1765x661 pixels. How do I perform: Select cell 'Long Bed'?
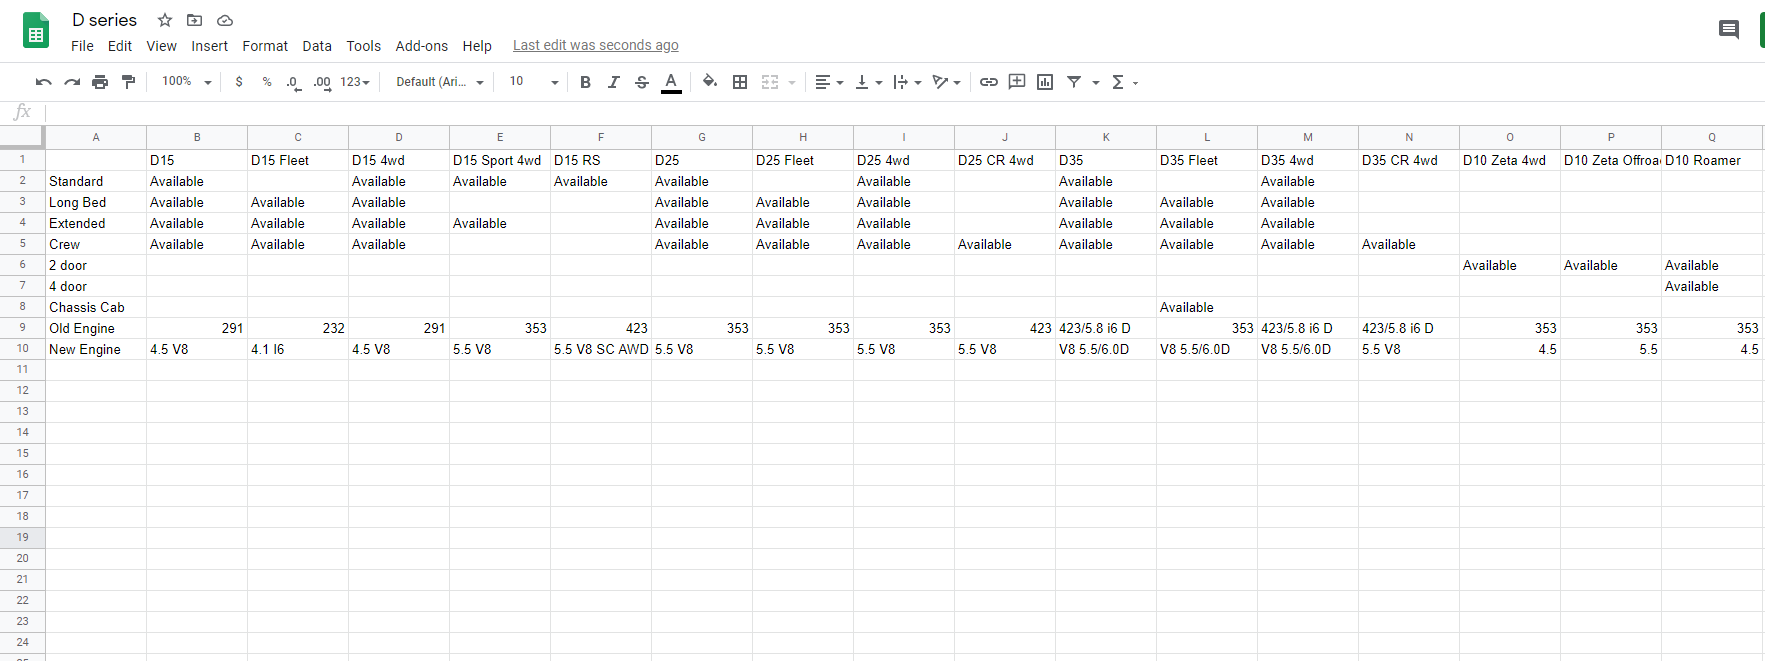point(96,202)
